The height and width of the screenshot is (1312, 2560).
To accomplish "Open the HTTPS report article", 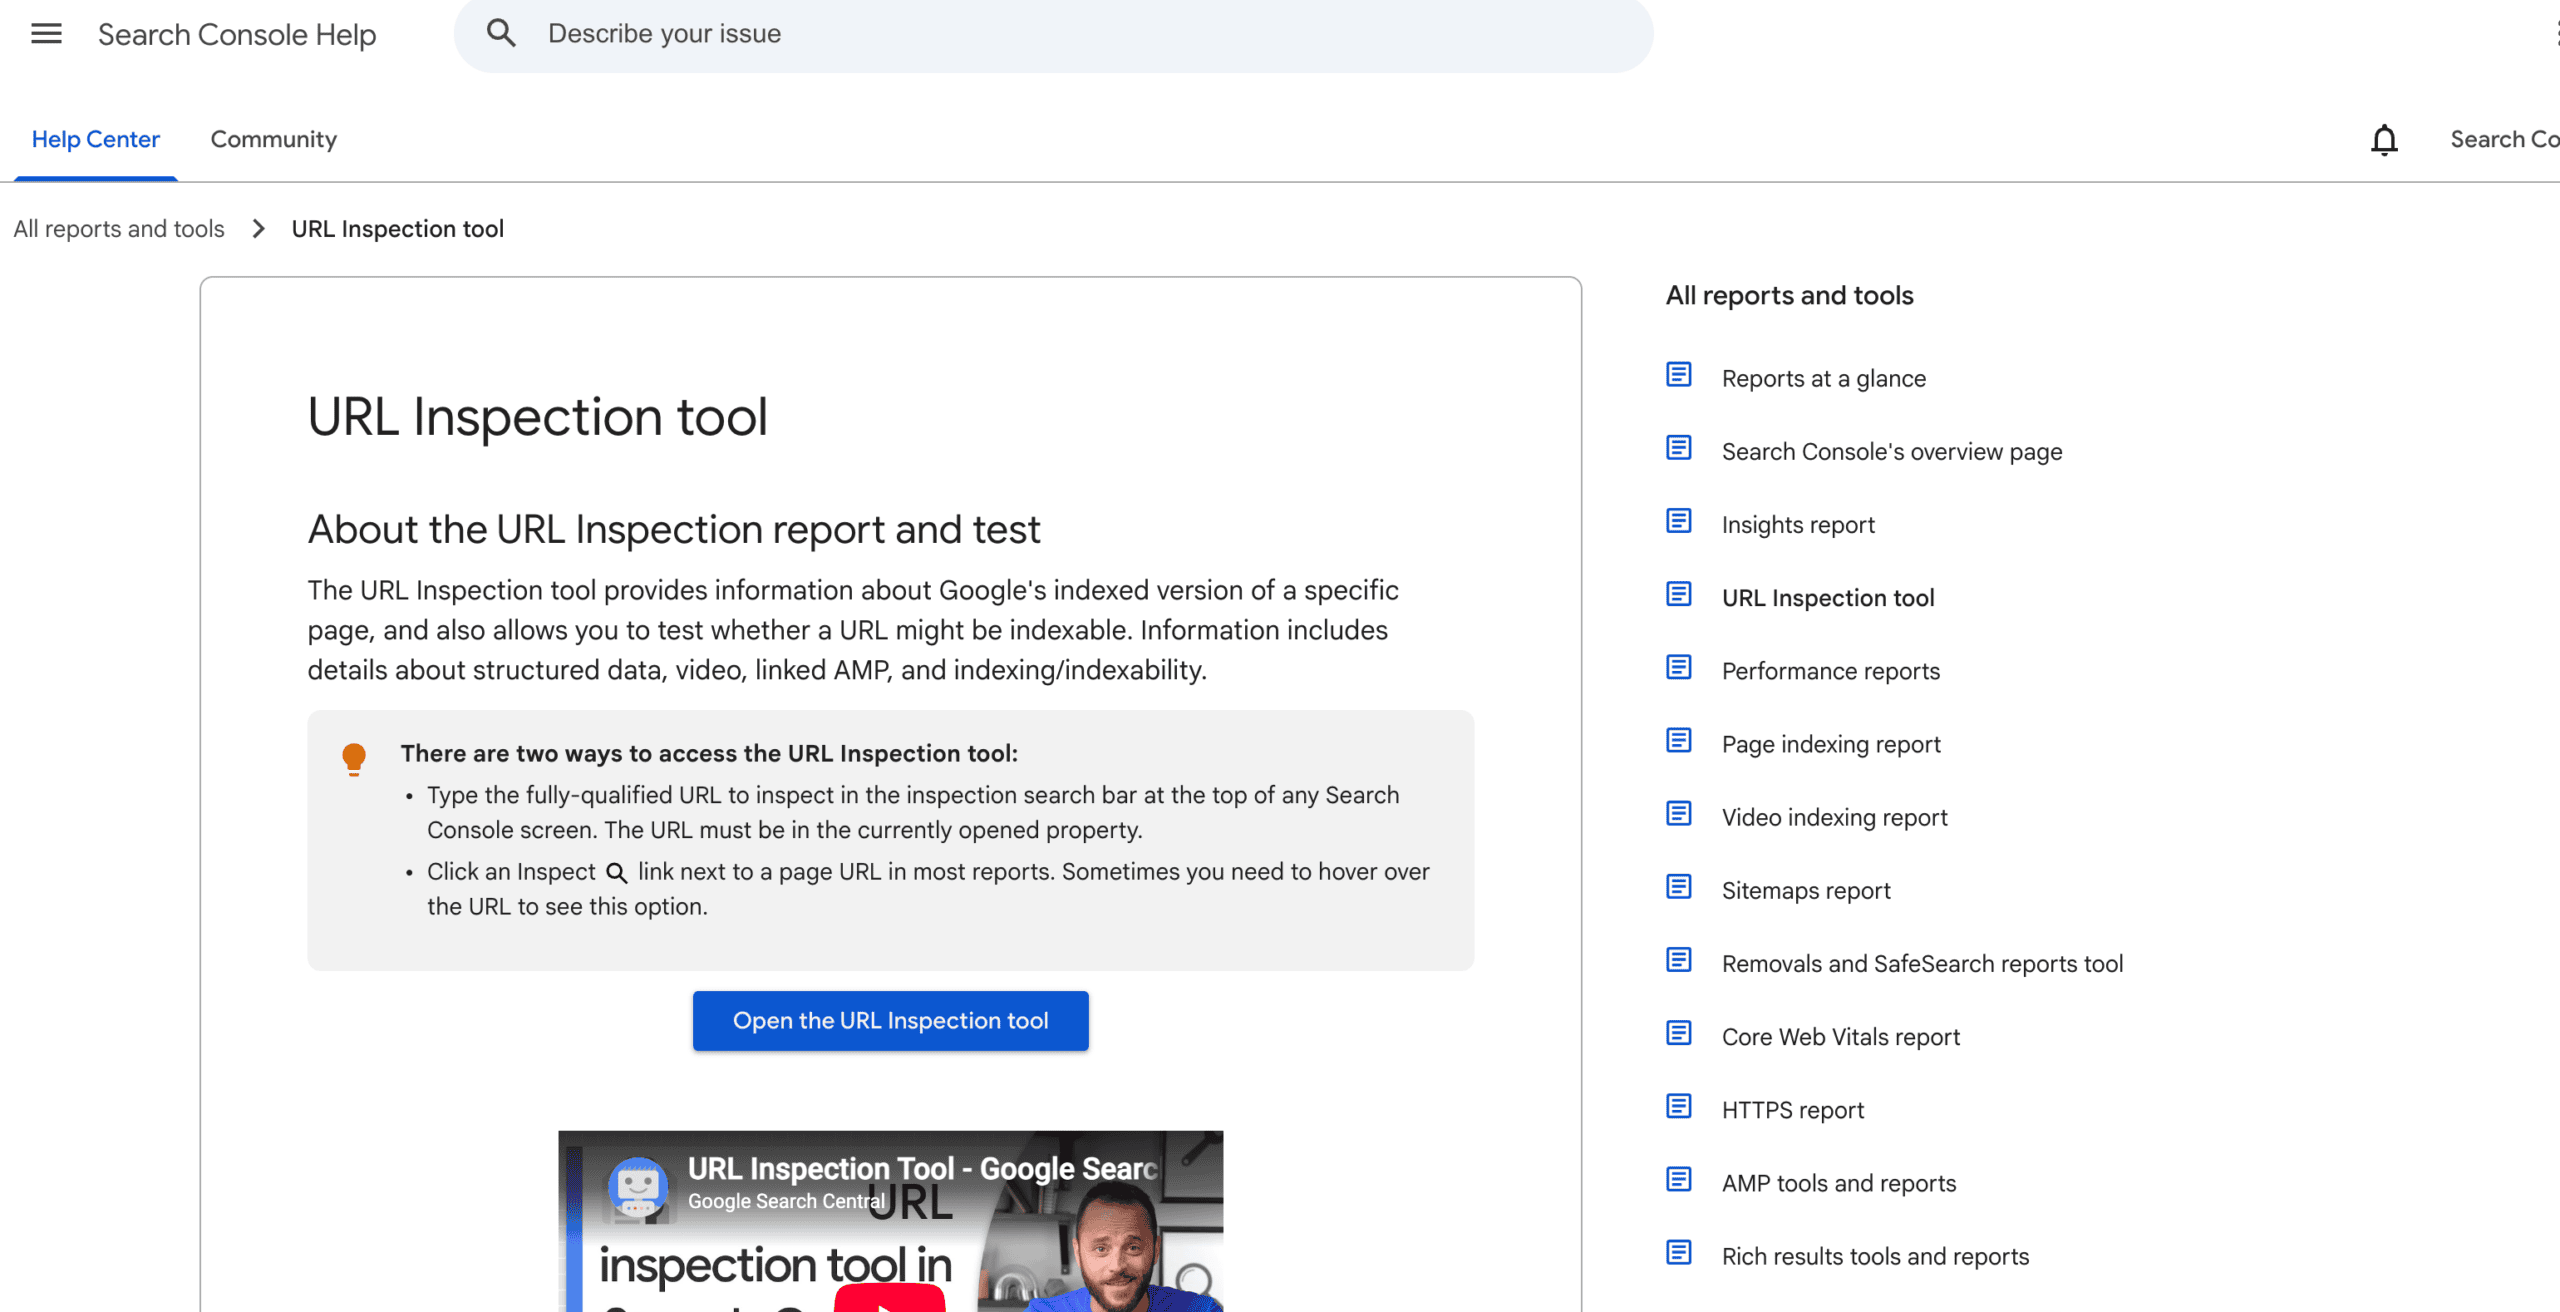I will coord(1792,1109).
